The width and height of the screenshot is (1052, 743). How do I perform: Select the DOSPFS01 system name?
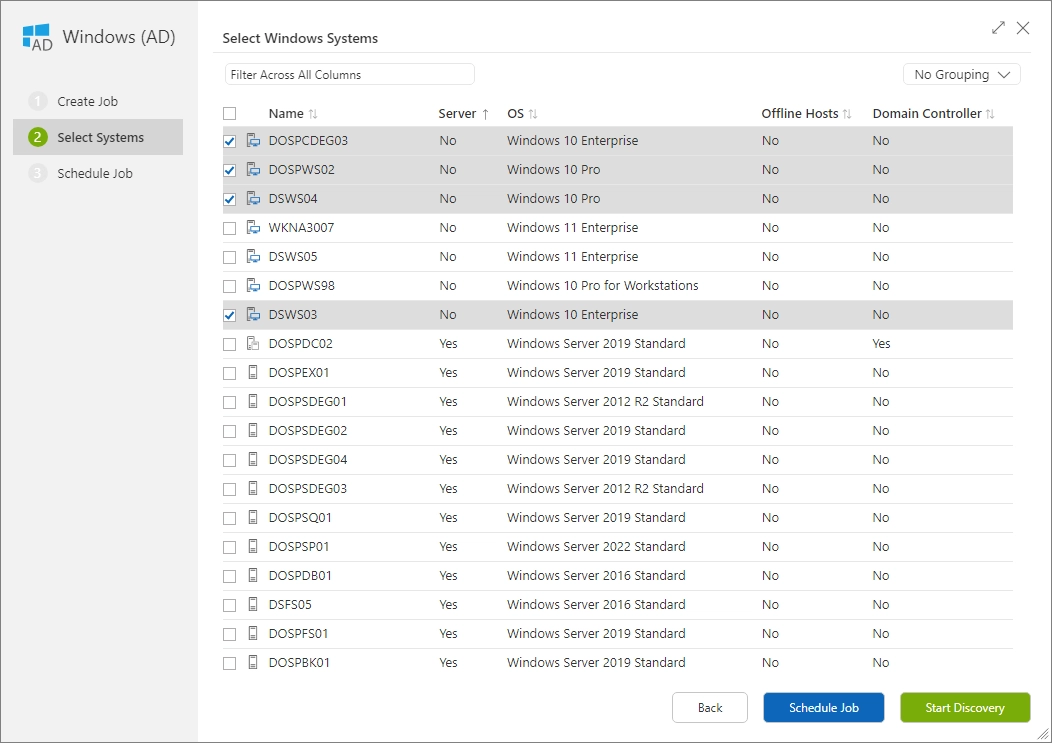299,634
